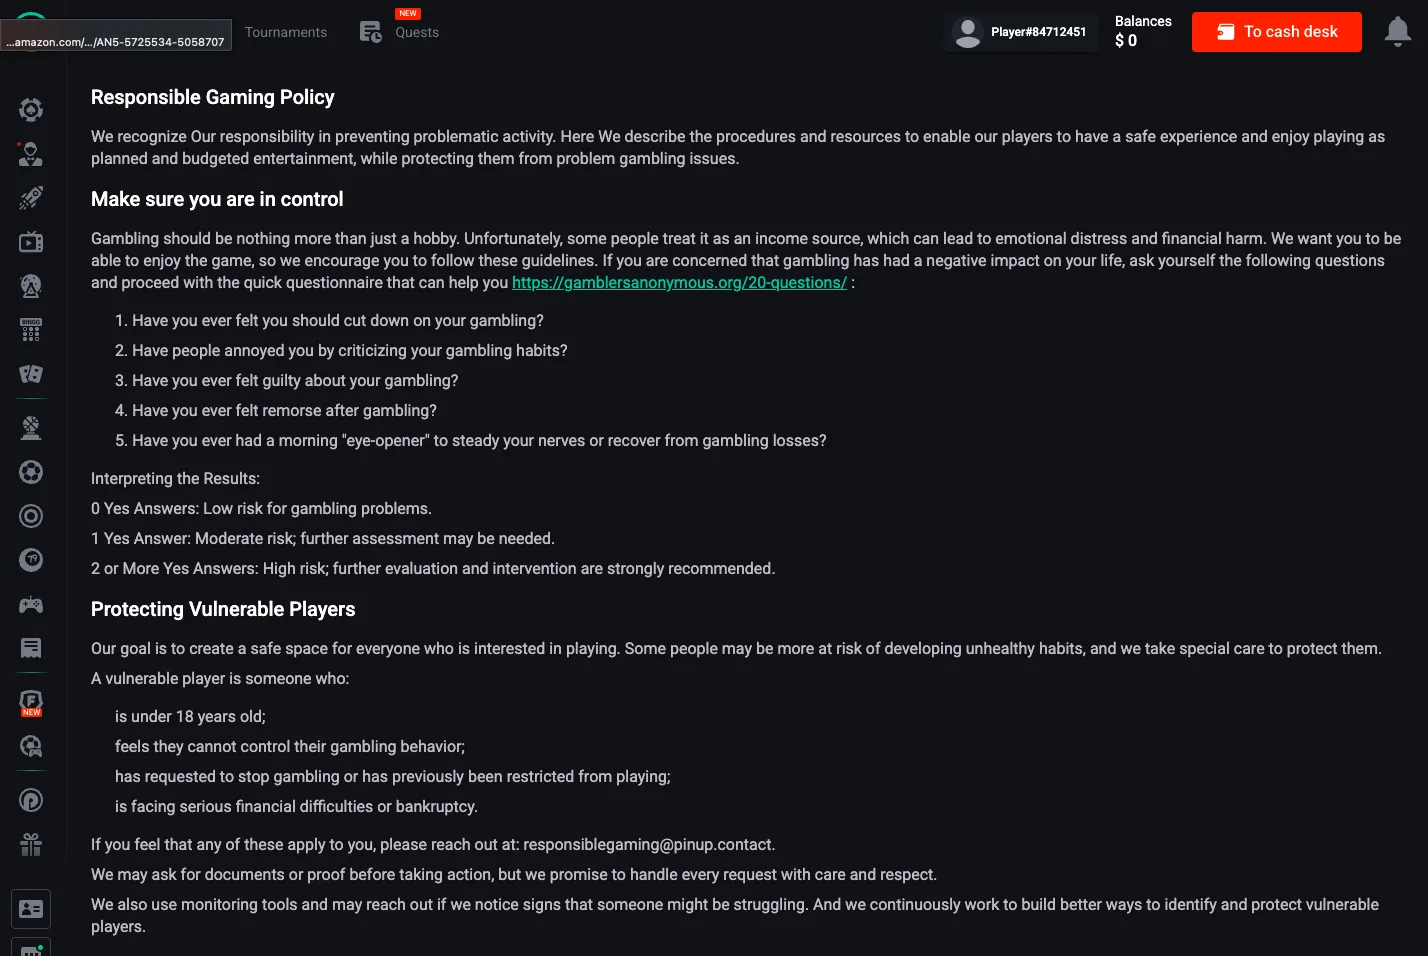Open the Quests tab with NEW badge
Image resolution: width=1428 pixels, height=956 pixels.
coord(399,31)
